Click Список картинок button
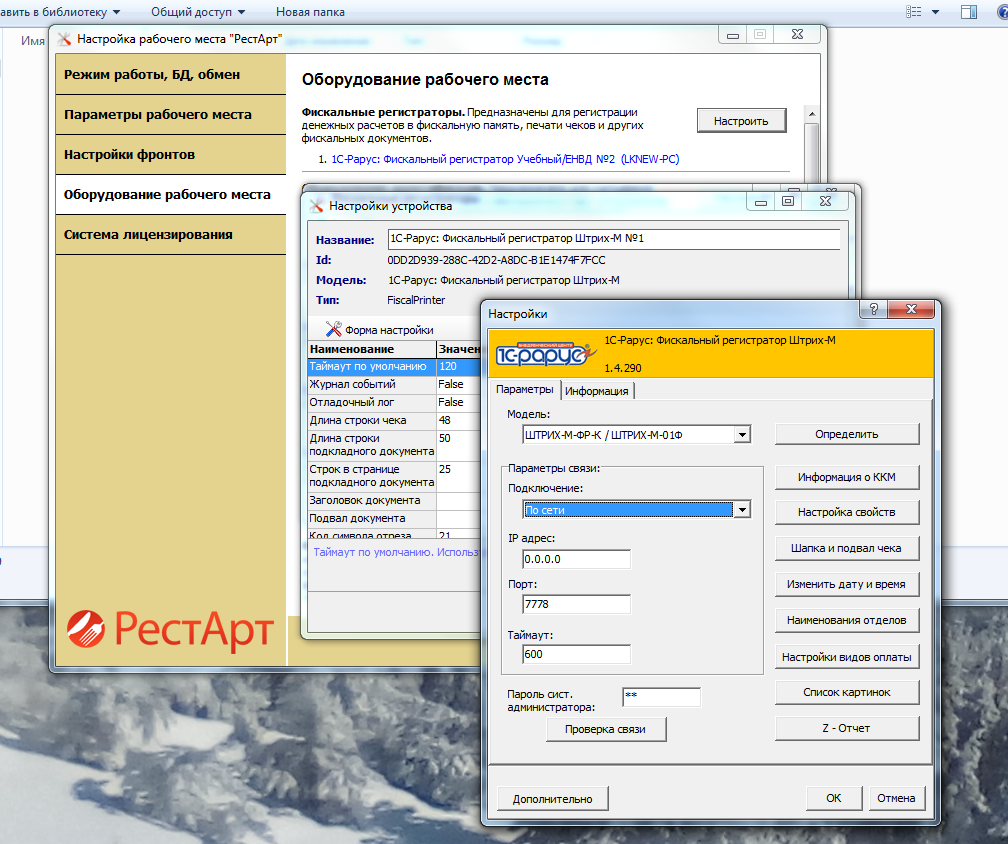Screen dimensions: 1008x844 coord(847,692)
